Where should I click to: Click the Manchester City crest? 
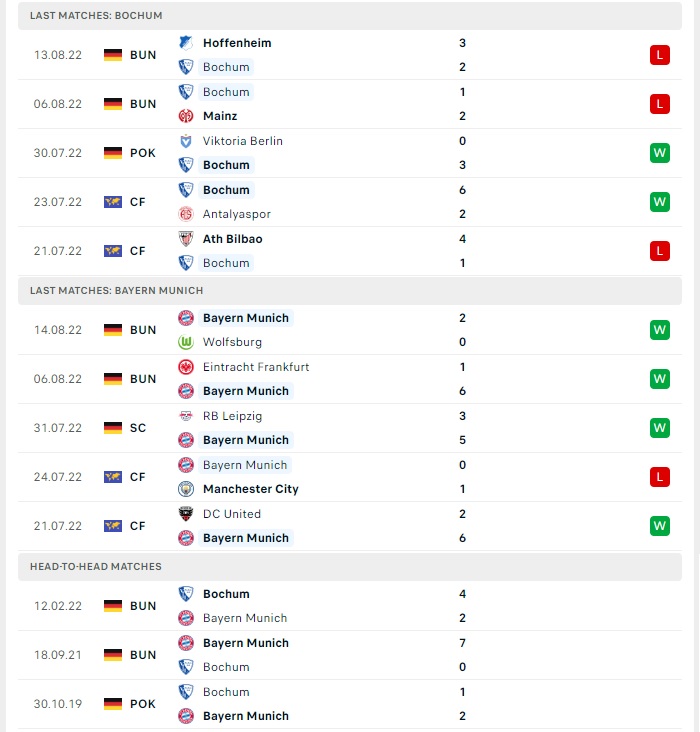(x=186, y=489)
